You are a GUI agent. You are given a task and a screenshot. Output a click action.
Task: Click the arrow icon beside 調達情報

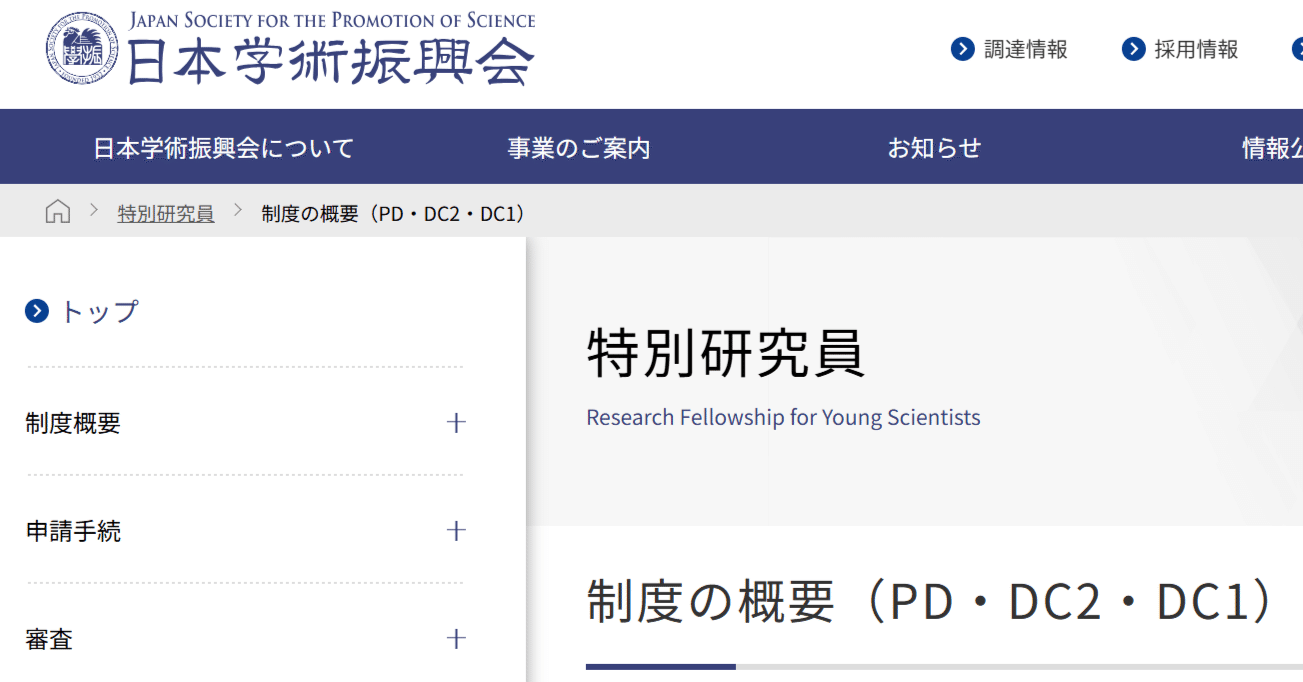coord(962,49)
